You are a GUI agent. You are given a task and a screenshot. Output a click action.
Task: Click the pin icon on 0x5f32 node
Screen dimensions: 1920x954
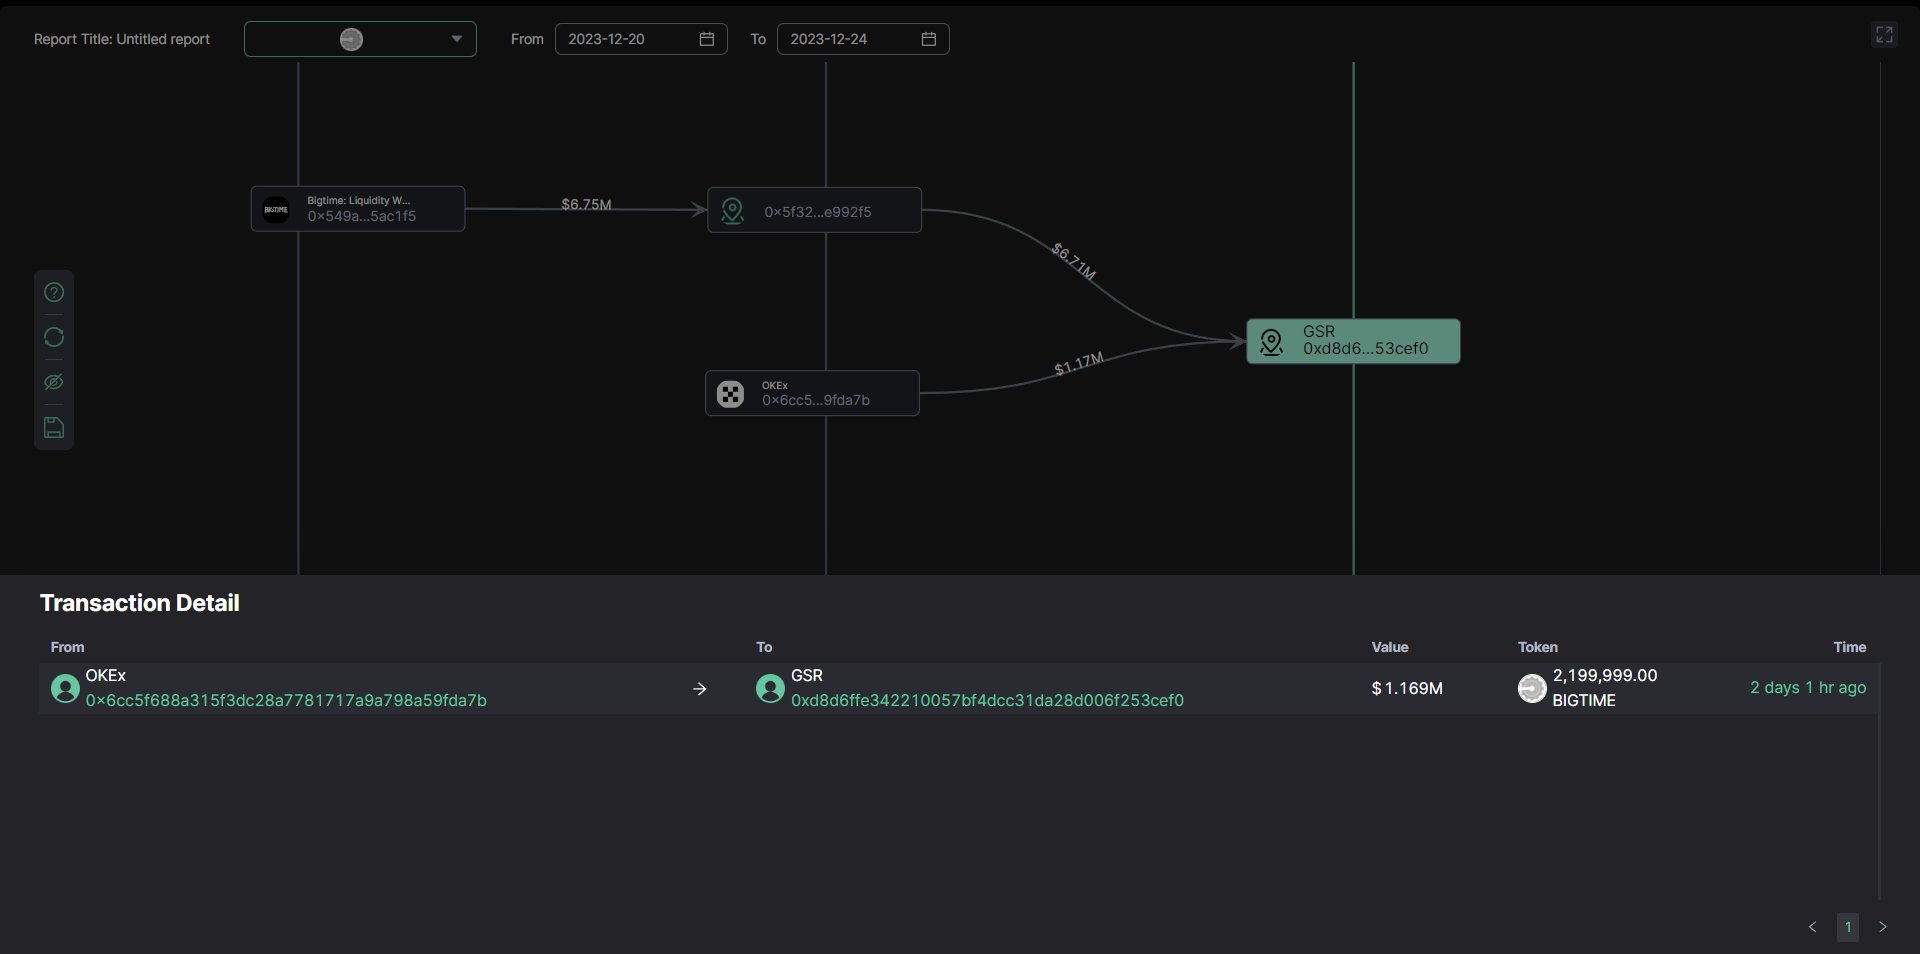pyautogui.click(x=733, y=211)
